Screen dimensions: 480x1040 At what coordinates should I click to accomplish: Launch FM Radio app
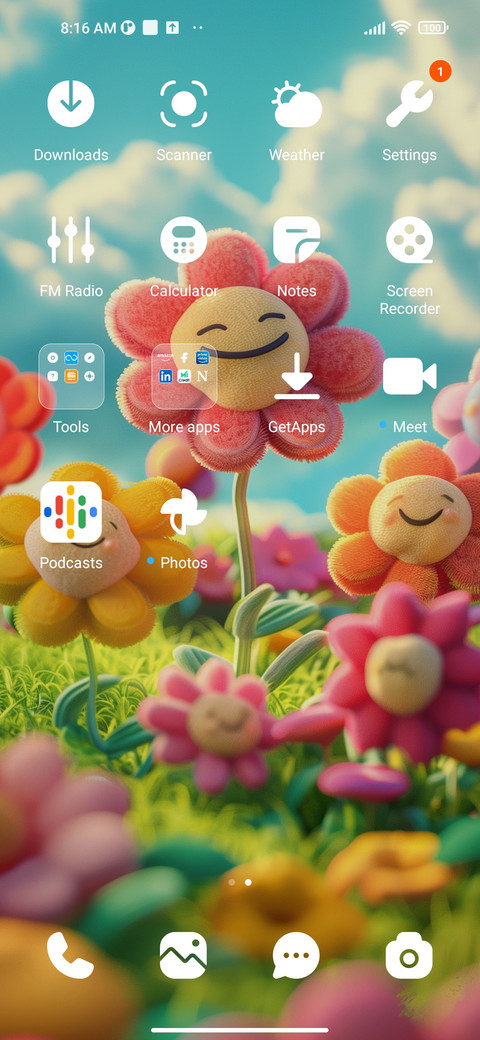(71, 239)
